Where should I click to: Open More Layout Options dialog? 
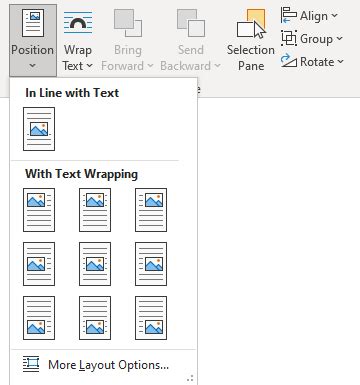[104, 365]
